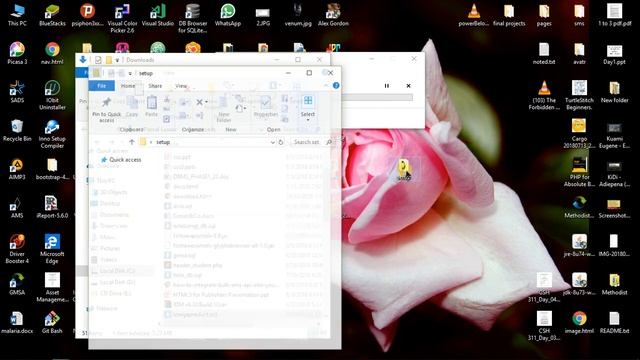
Task: Select the Visual Studio desktop shortcut
Action: (158, 16)
